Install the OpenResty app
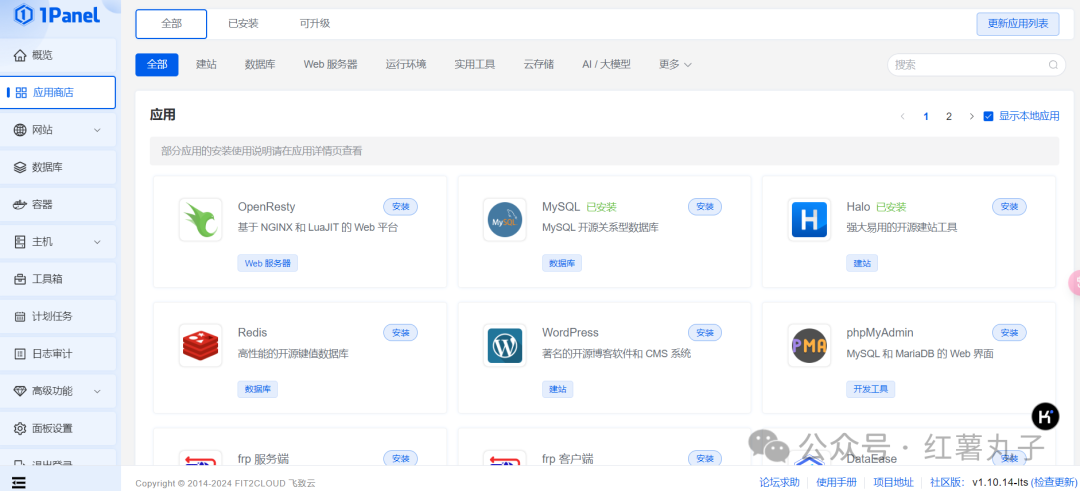This screenshot has height=491, width=1080. click(400, 207)
